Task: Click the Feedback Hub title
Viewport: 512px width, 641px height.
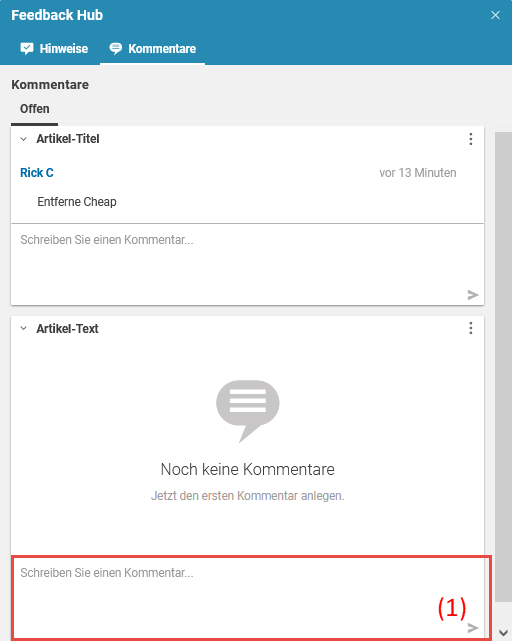Action: pos(57,15)
